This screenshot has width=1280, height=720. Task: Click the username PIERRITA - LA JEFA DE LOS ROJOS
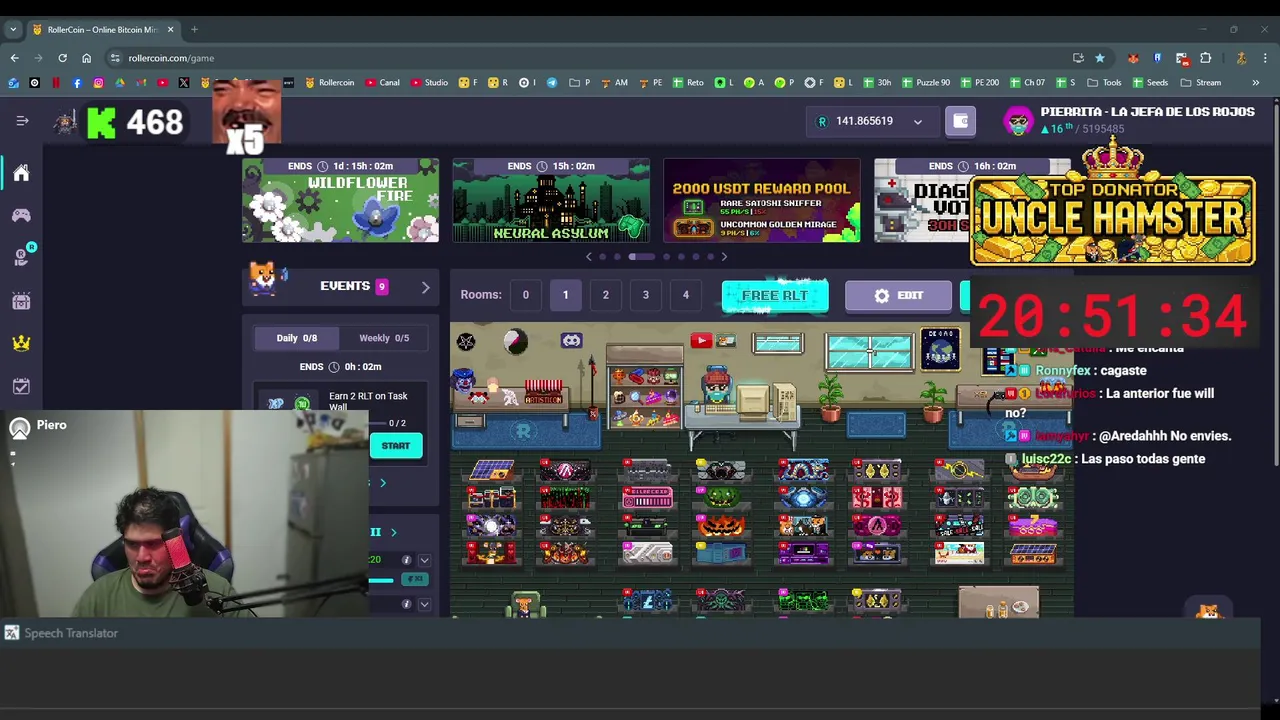[x=1147, y=112]
